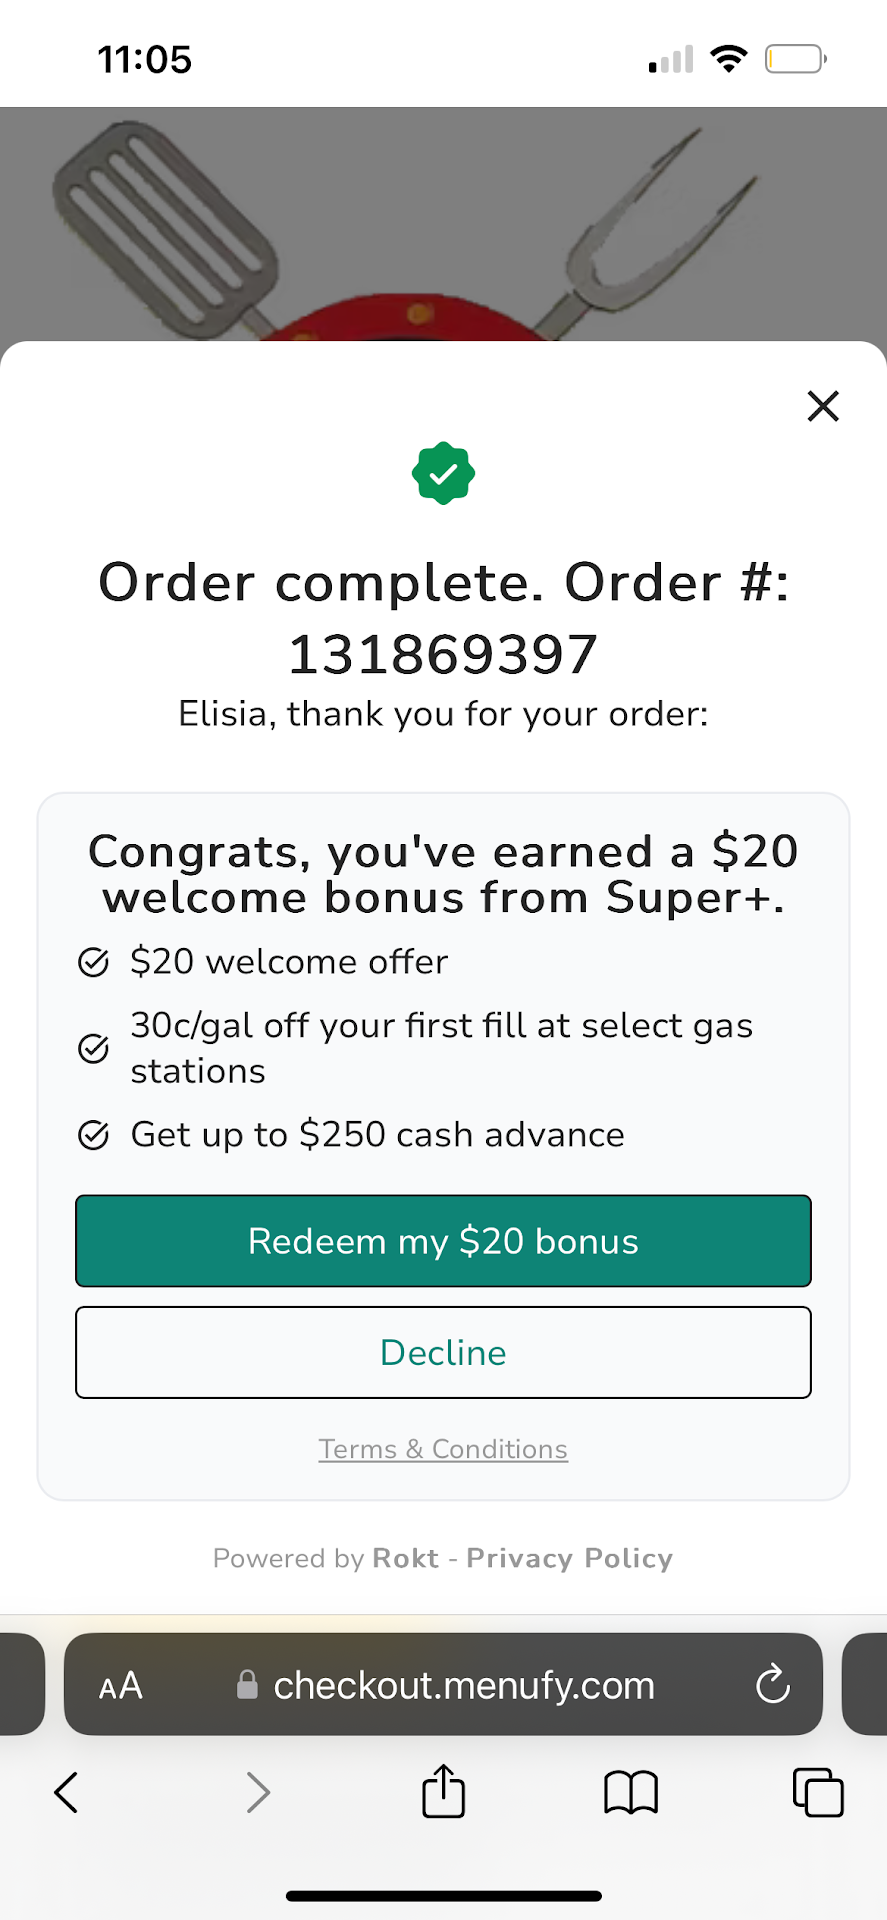
Task: Tap the AA reader settings icon
Action: tap(121, 1686)
